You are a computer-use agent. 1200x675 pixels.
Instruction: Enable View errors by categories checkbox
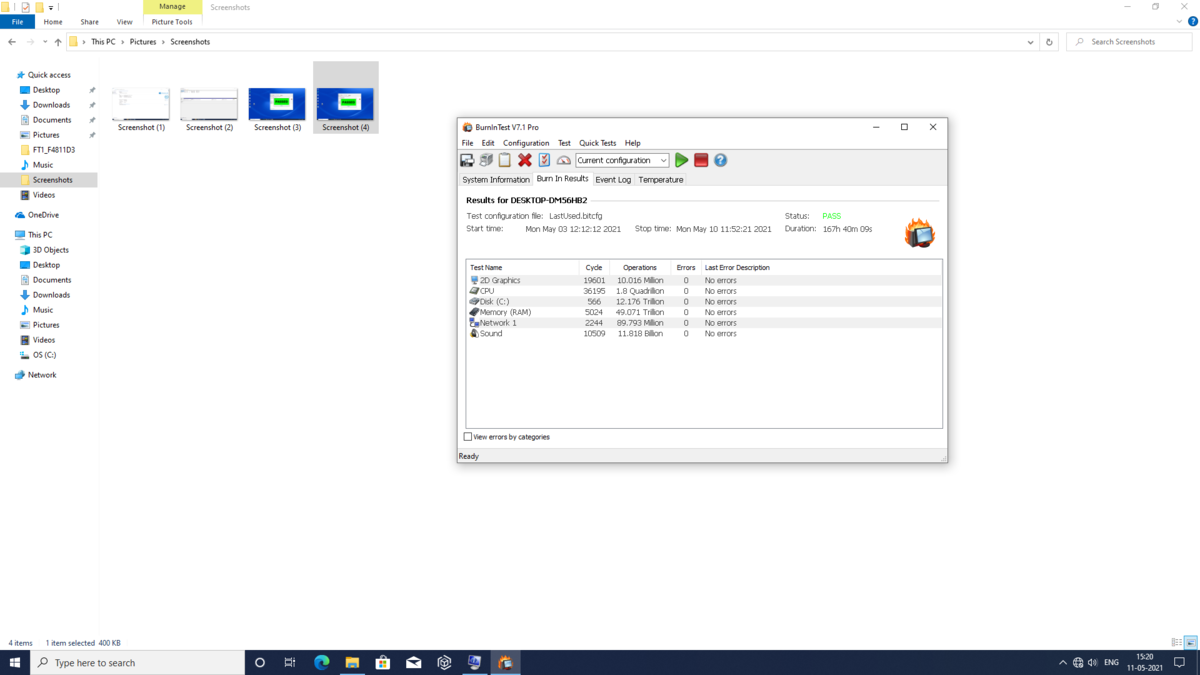point(468,437)
